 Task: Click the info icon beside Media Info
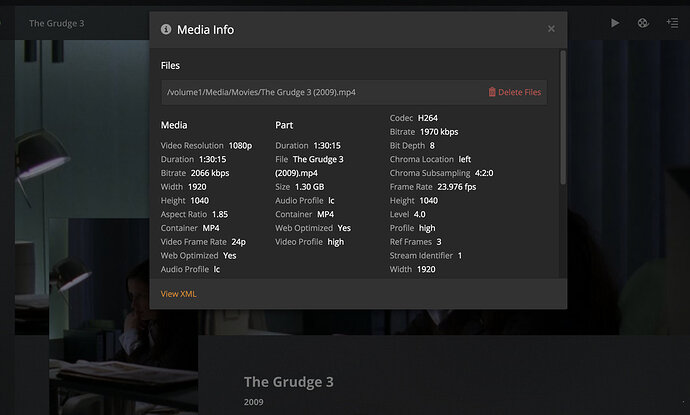click(x=166, y=29)
